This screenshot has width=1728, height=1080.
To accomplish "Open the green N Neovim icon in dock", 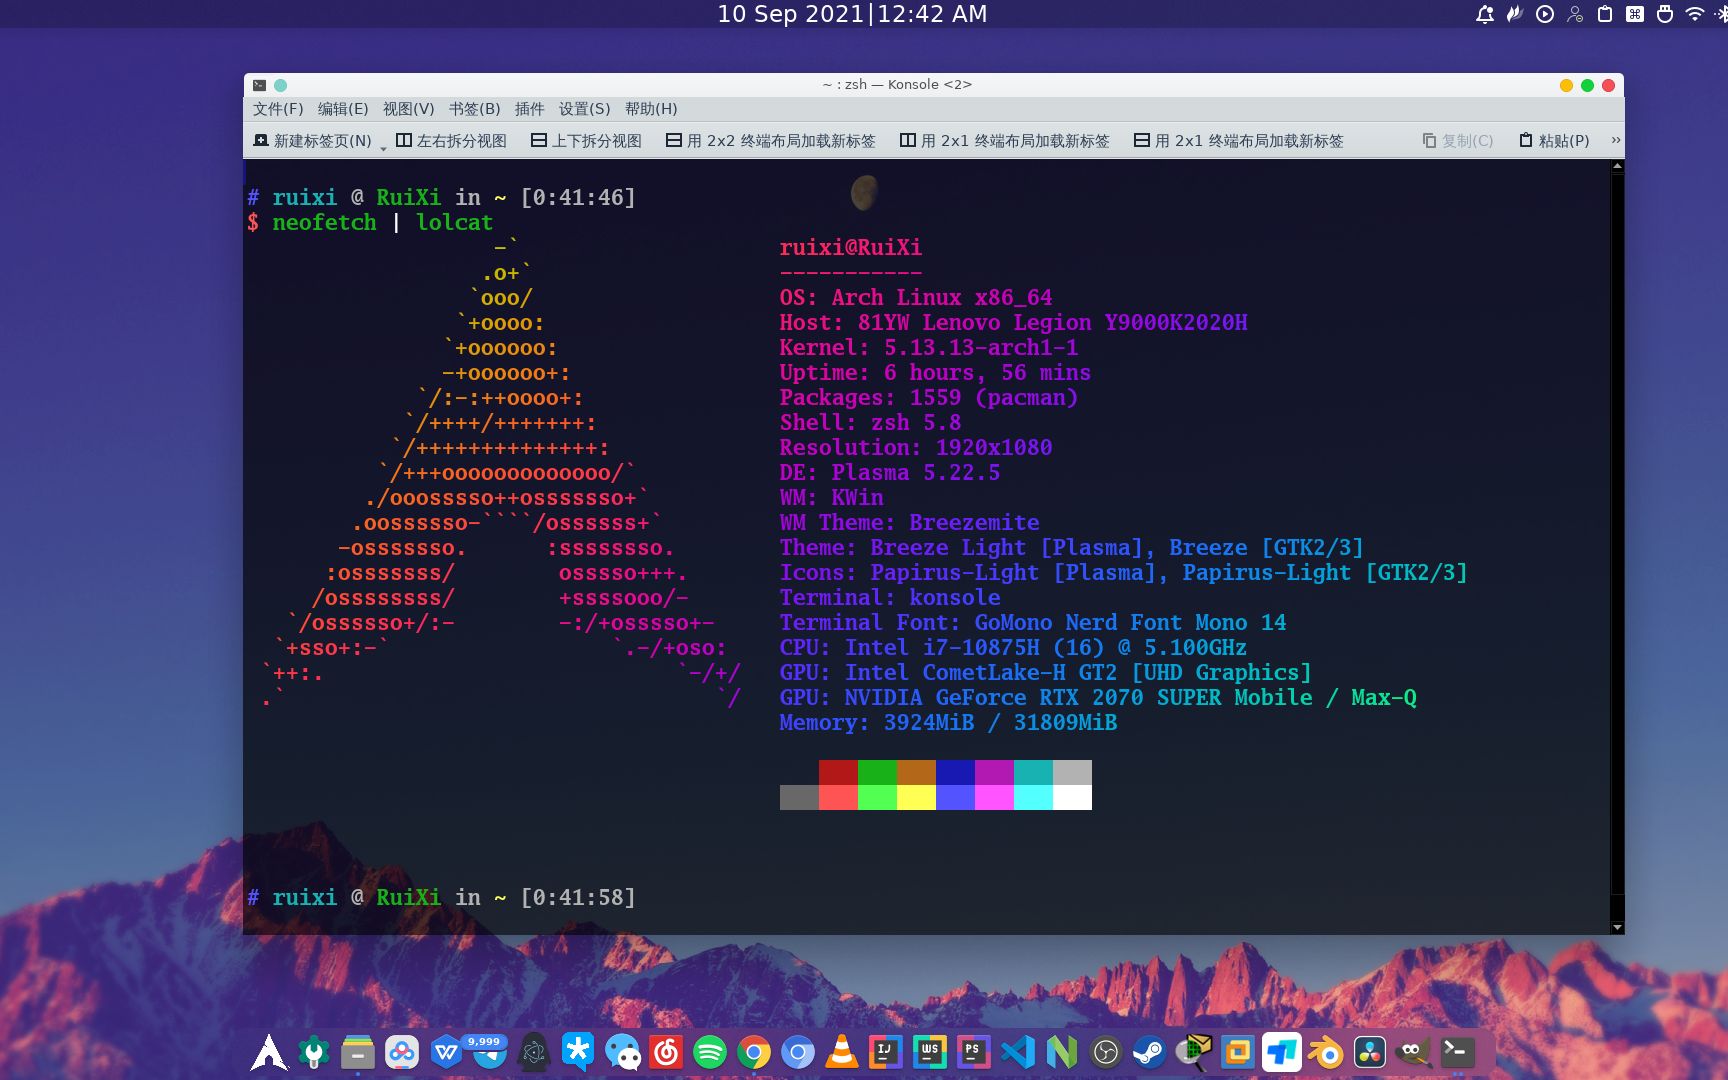I will click(x=1061, y=1052).
